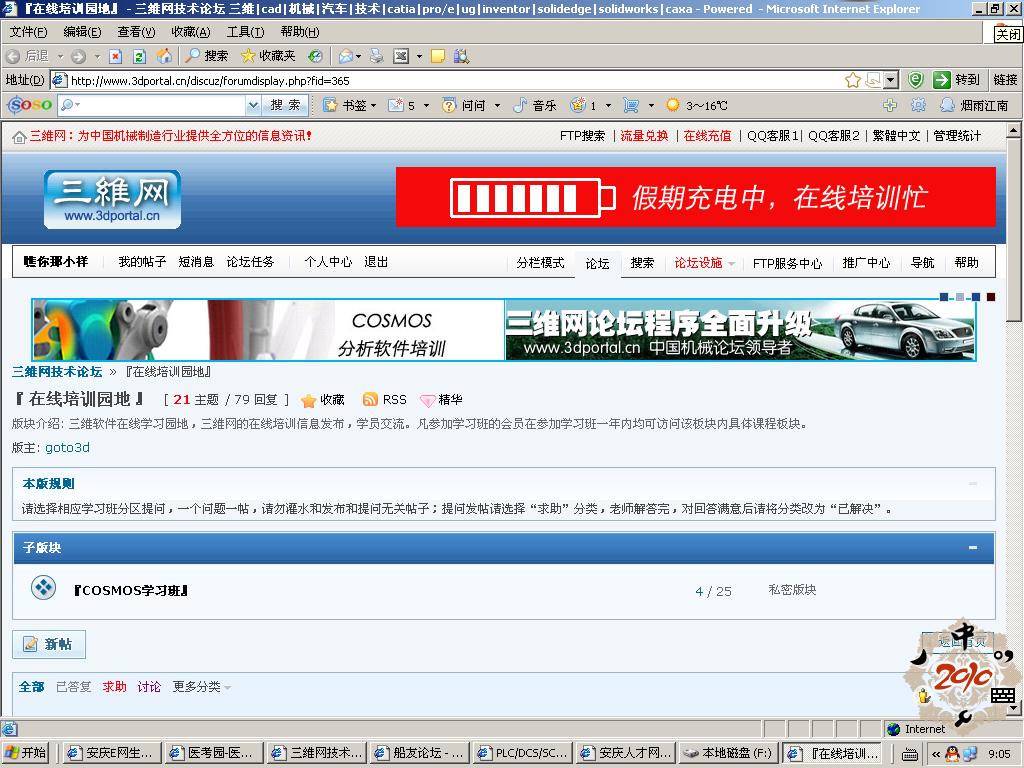The width and height of the screenshot is (1024, 768).
Task: Open the Back button history dropdown arrow
Action: [60, 56]
